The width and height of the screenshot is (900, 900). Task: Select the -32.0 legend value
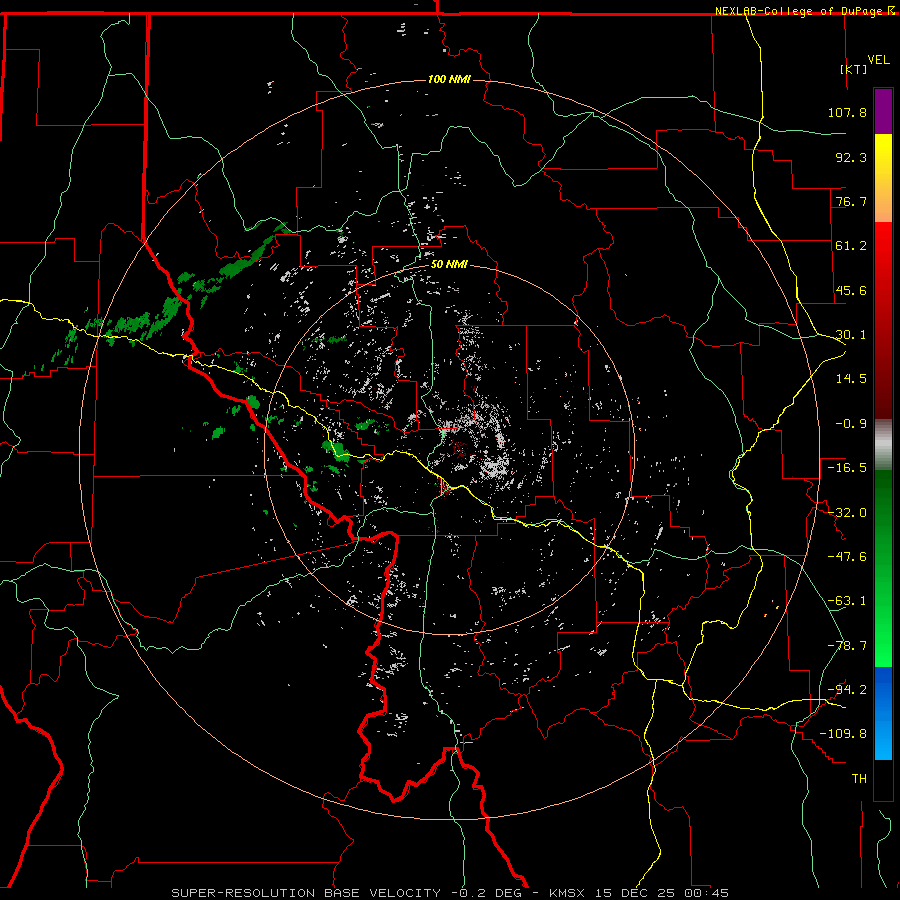847,513
